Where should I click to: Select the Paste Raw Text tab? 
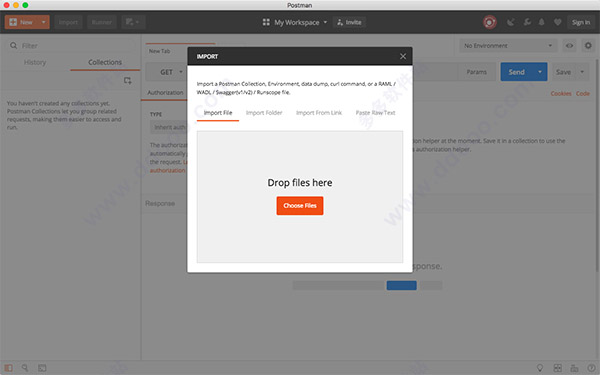pos(375,112)
